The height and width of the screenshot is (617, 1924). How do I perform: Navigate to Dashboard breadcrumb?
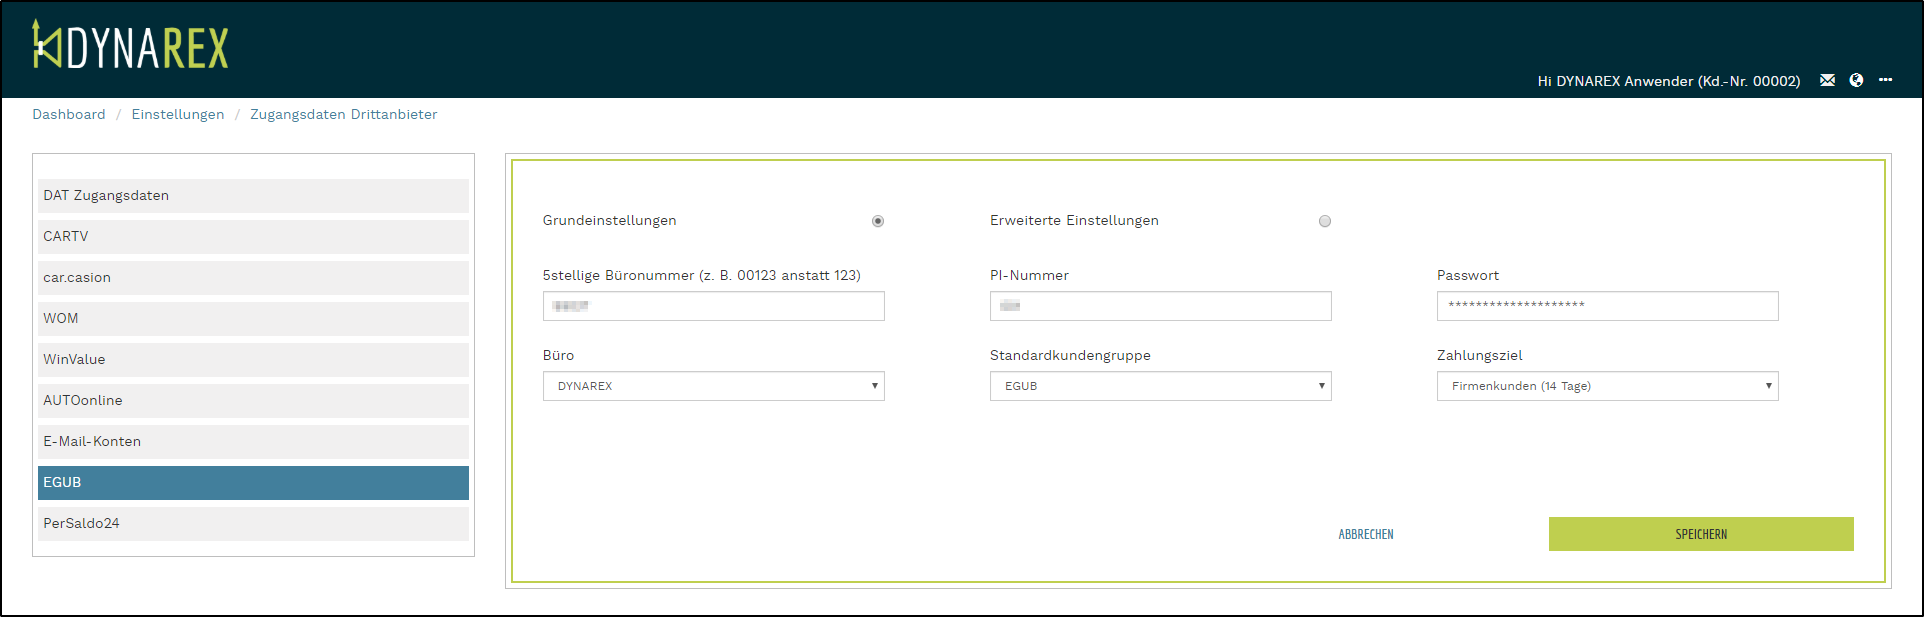tap(68, 115)
